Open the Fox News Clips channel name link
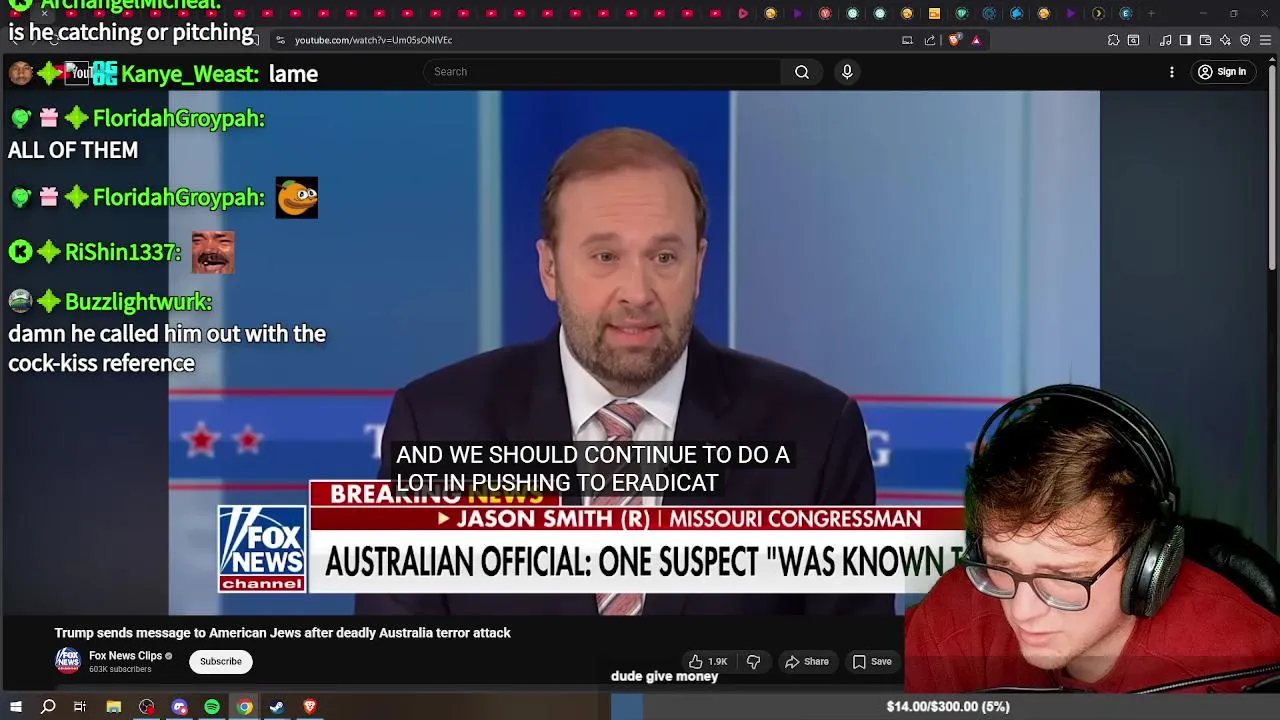The width and height of the screenshot is (1280, 720). point(125,656)
